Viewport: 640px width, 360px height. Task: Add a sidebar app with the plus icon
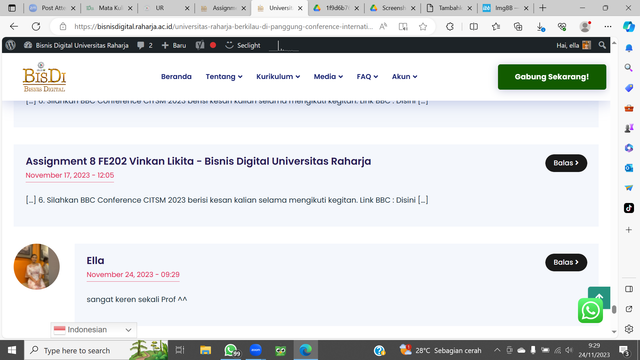629,230
